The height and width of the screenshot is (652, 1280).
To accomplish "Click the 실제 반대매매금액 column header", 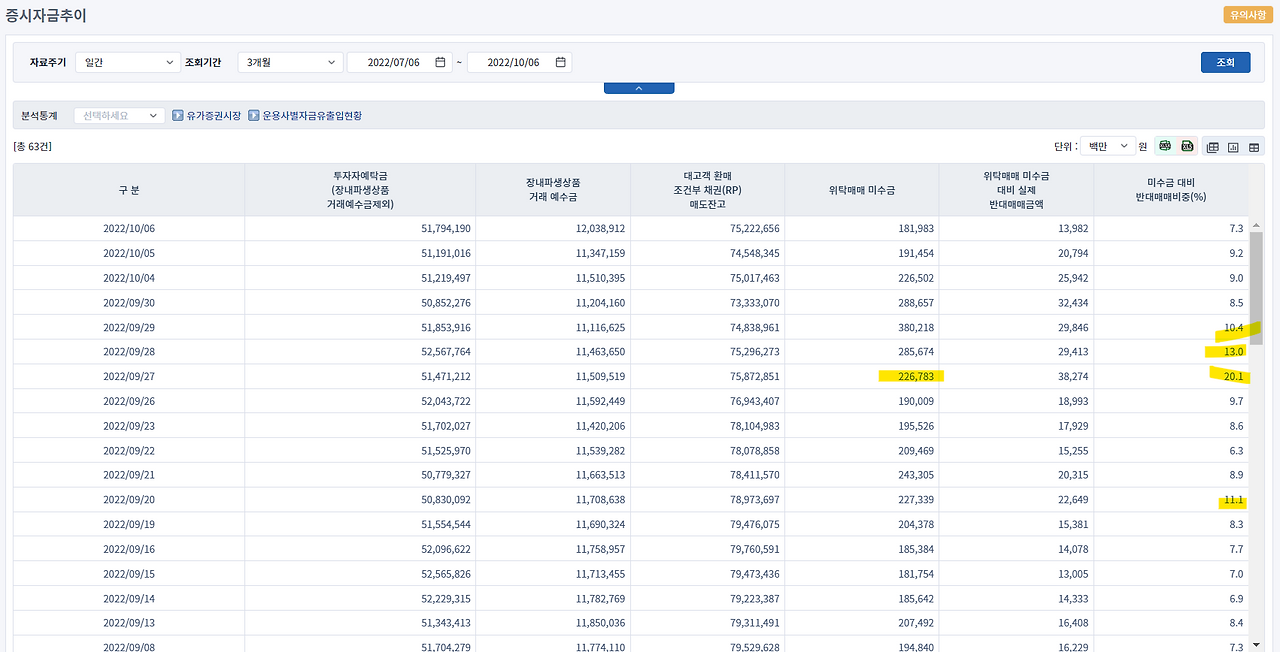I will (x=1016, y=190).
